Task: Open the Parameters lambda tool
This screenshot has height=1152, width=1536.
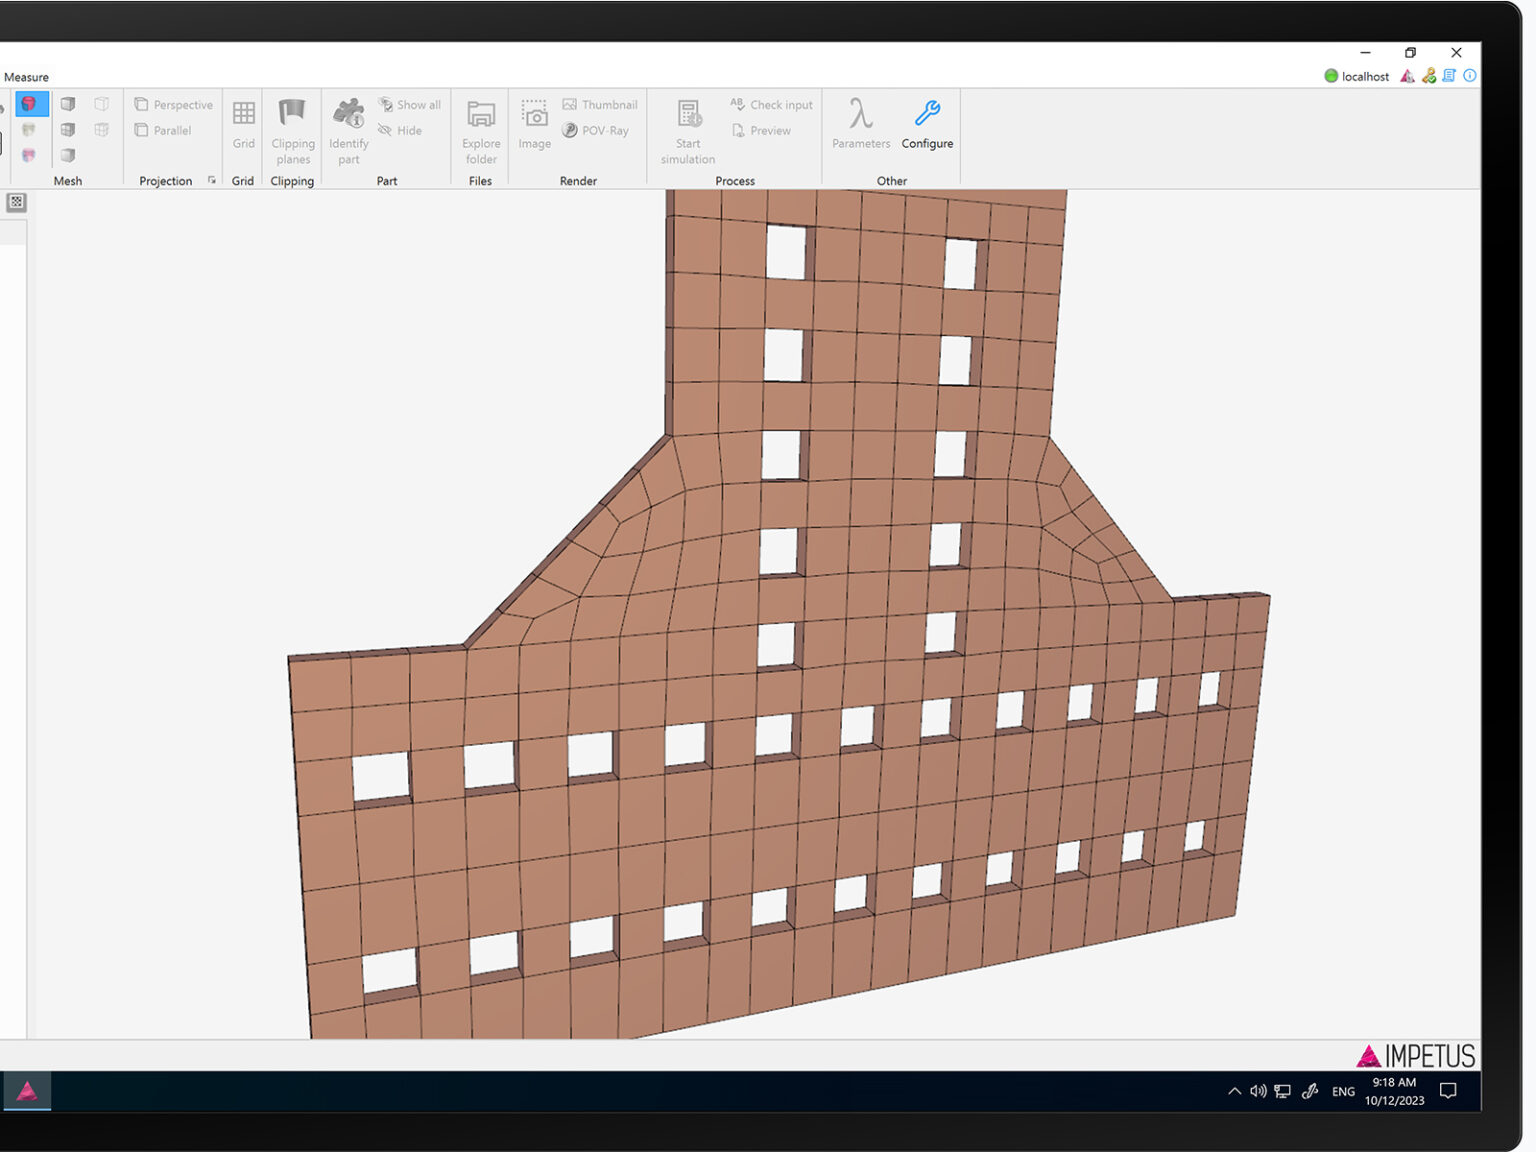Action: [x=860, y=114]
